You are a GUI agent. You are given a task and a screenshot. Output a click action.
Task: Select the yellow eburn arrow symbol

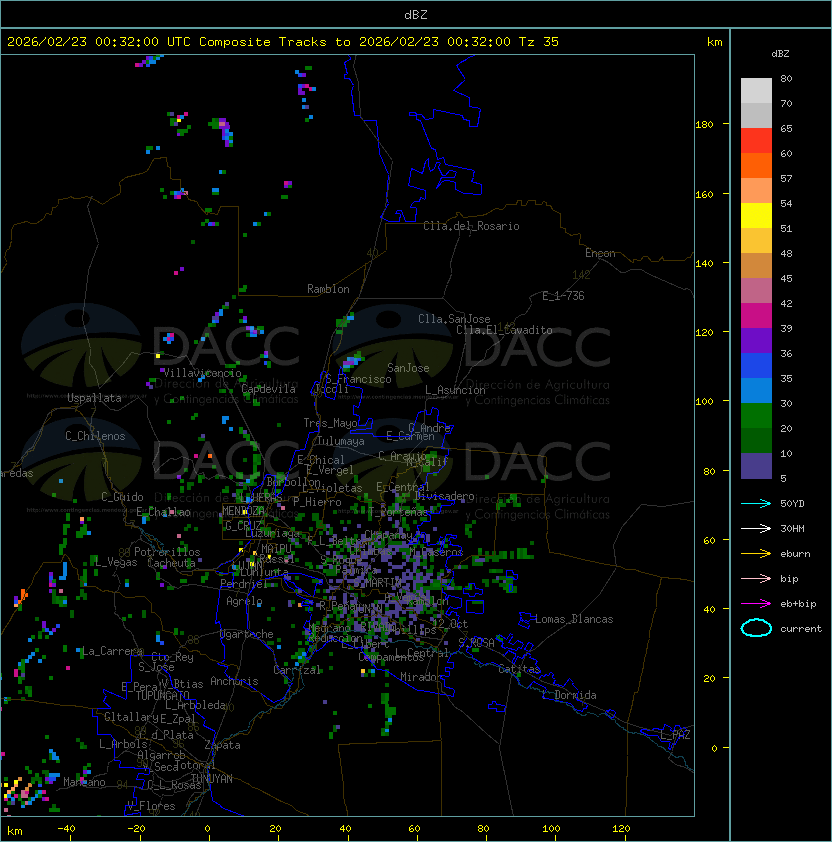(756, 553)
